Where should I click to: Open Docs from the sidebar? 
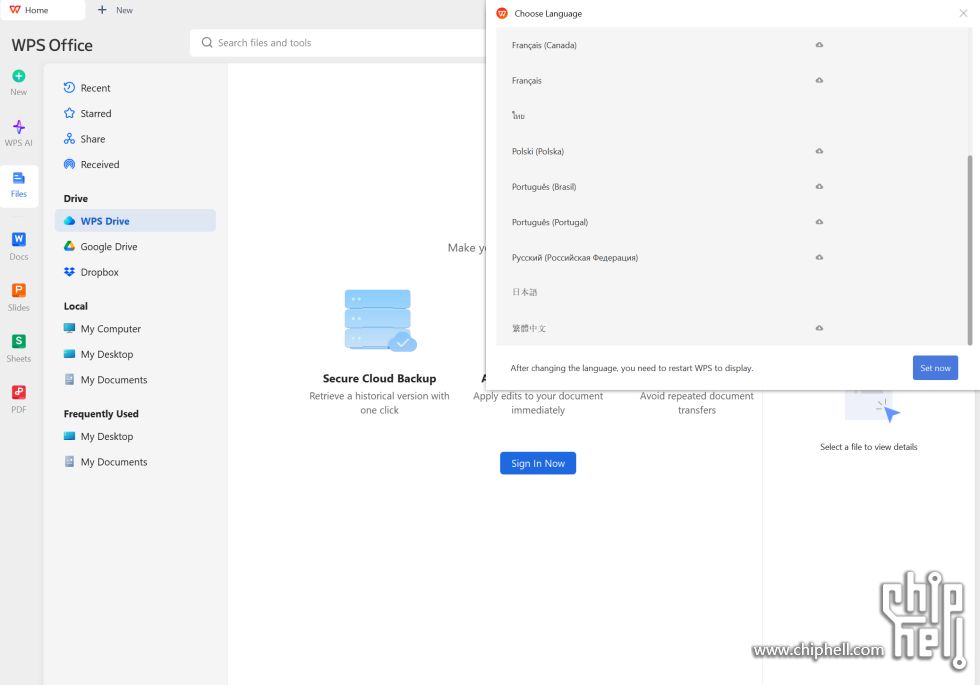click(x=19, y=246)
